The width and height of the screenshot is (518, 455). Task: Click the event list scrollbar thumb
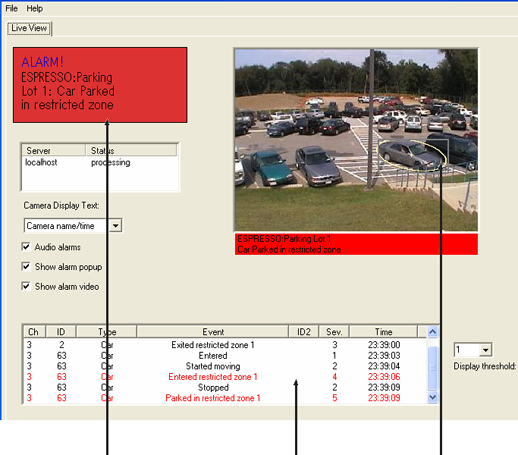(x=432, y=368)
